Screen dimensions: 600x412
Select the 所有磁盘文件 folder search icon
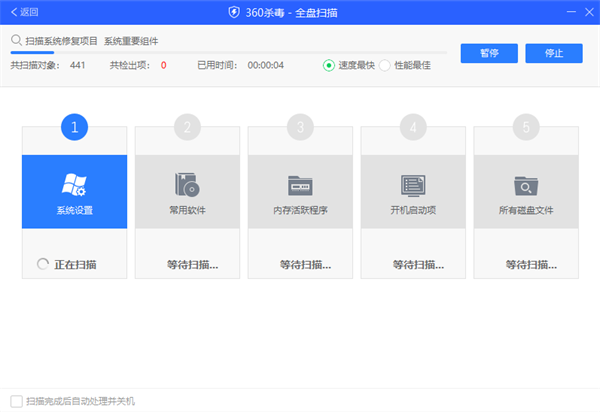526,184
